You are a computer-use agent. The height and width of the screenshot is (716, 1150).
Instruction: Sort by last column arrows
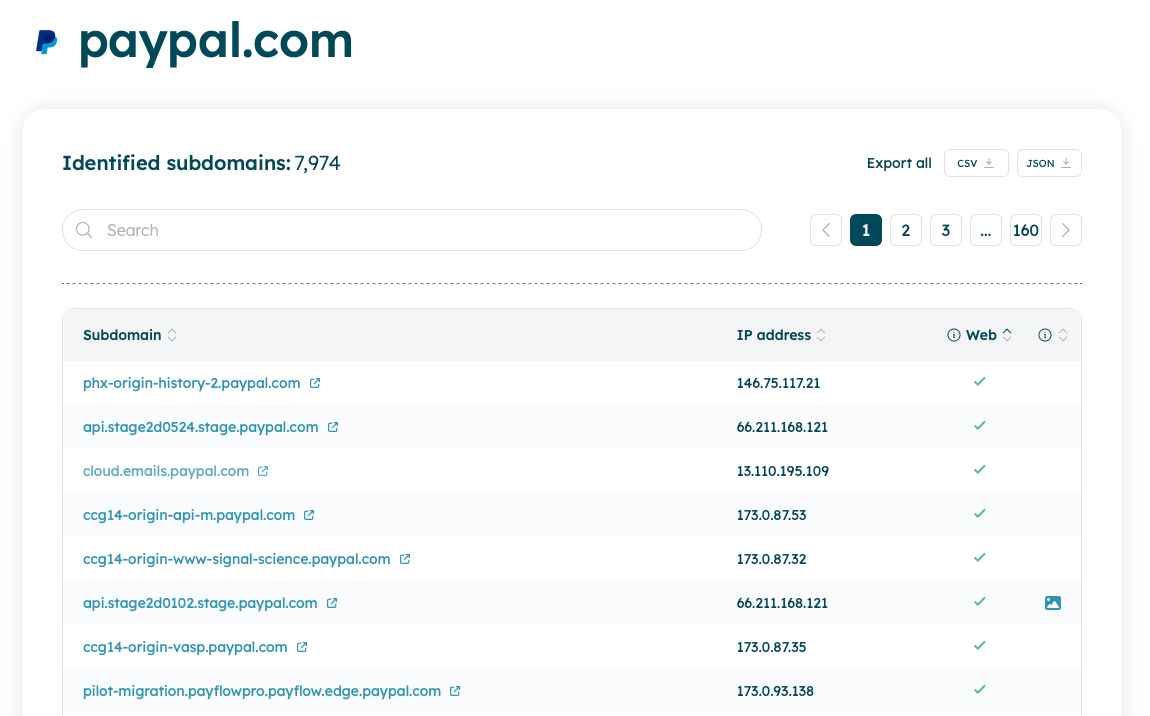coord(1063,335)
